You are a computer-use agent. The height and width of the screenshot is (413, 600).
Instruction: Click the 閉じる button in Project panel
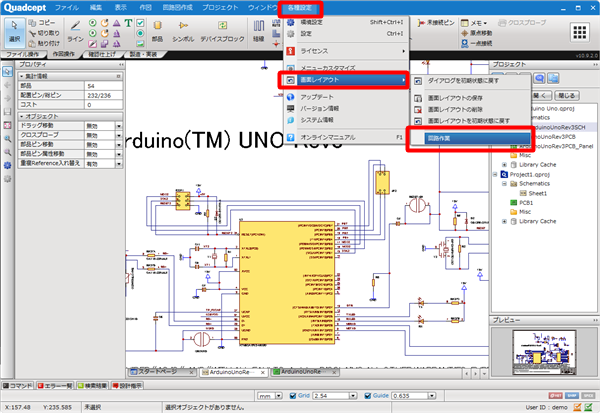pyautogui.click(x=566, y=95)
